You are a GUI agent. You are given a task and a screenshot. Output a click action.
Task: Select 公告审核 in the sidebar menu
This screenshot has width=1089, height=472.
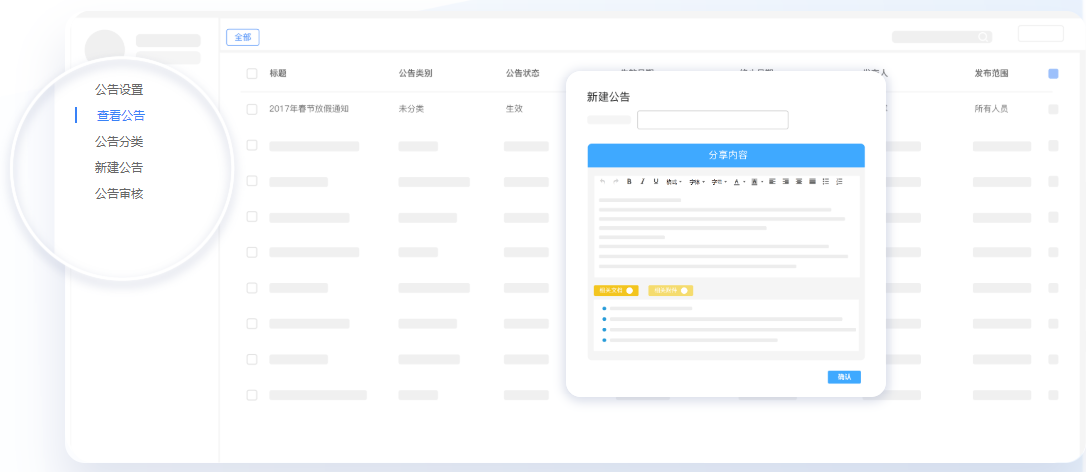coord(119,194)
